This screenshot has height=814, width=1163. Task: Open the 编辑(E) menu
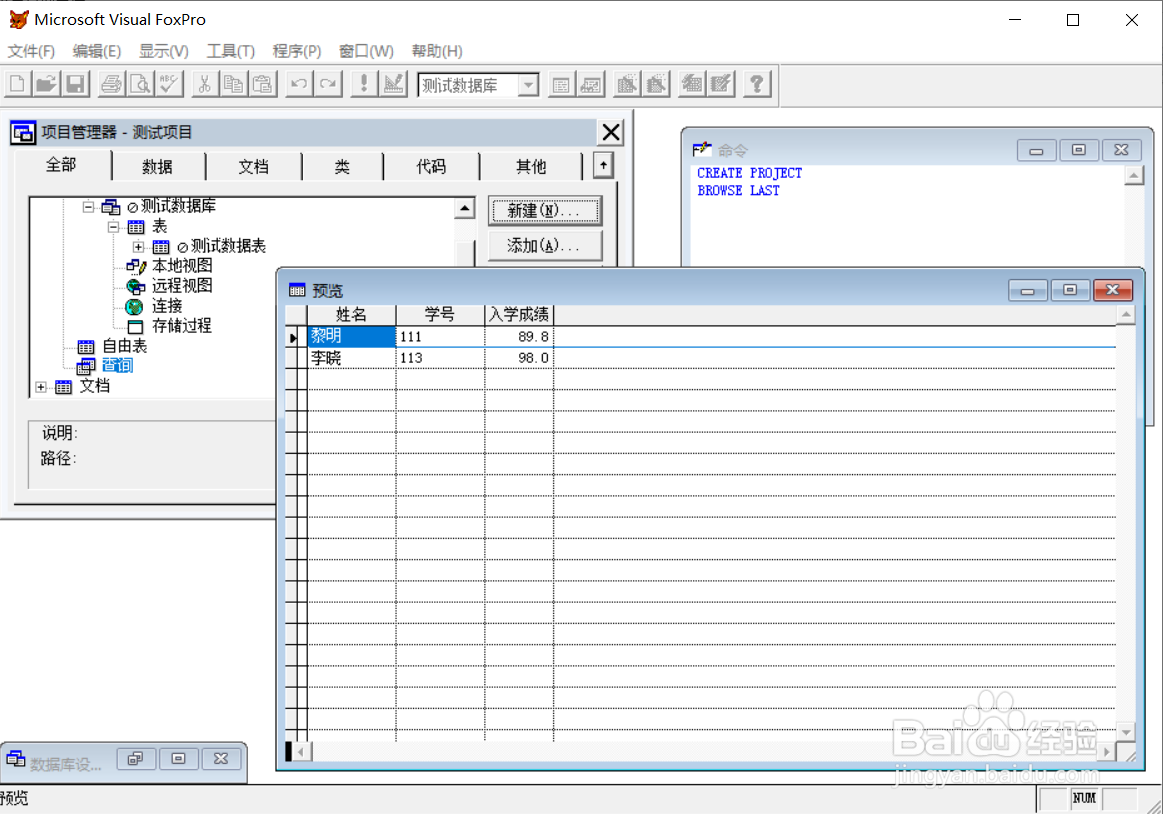97,51
